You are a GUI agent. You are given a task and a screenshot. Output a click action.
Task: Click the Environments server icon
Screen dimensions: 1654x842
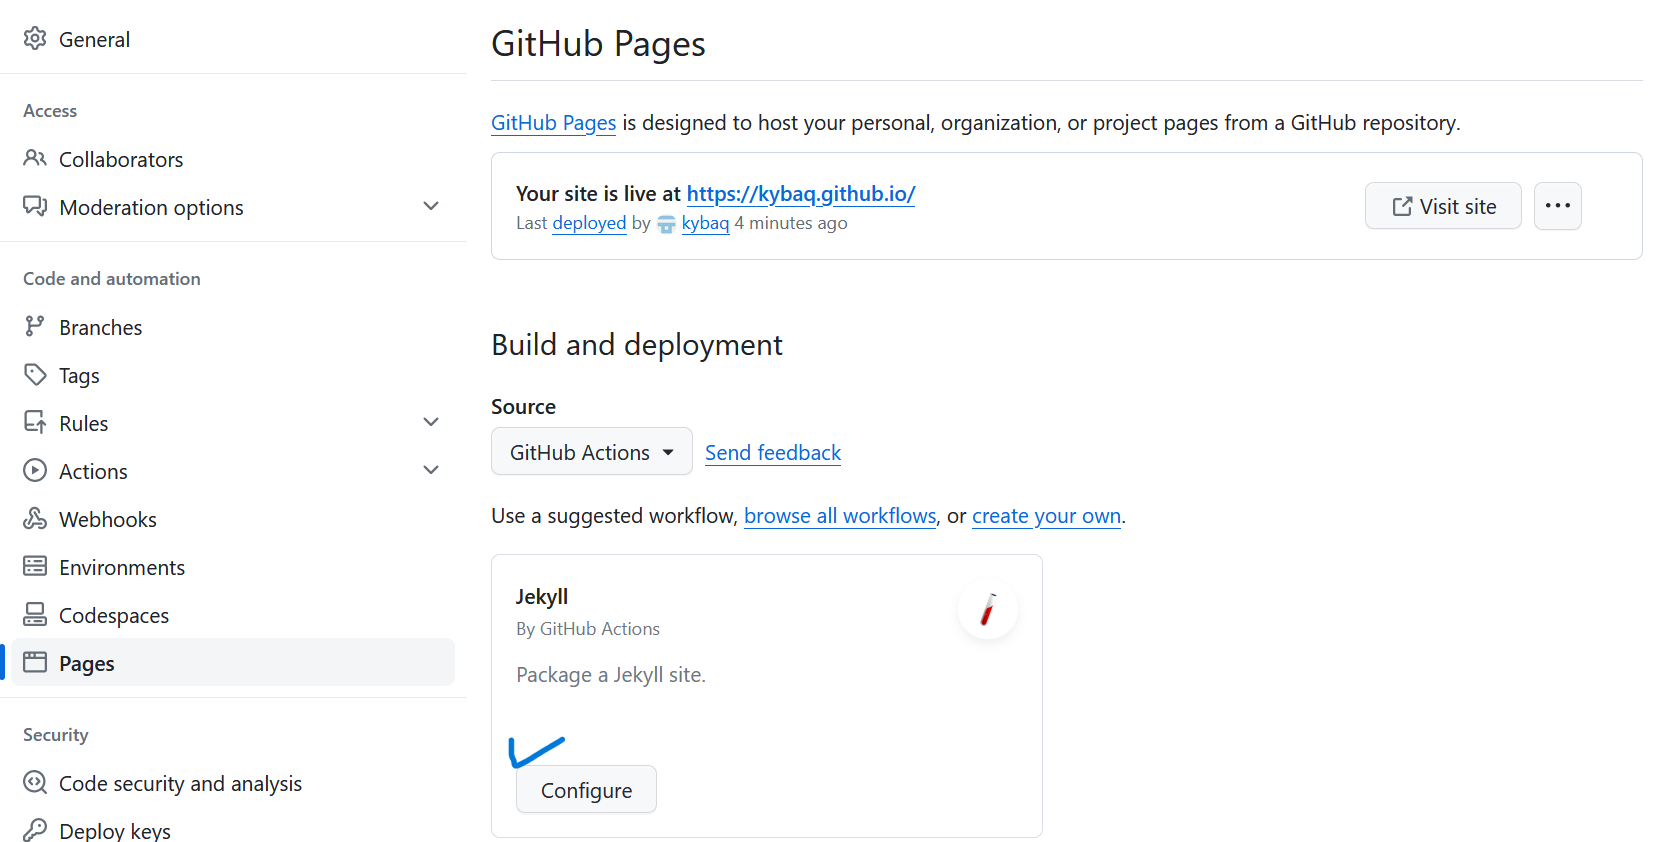coord(35,567)
